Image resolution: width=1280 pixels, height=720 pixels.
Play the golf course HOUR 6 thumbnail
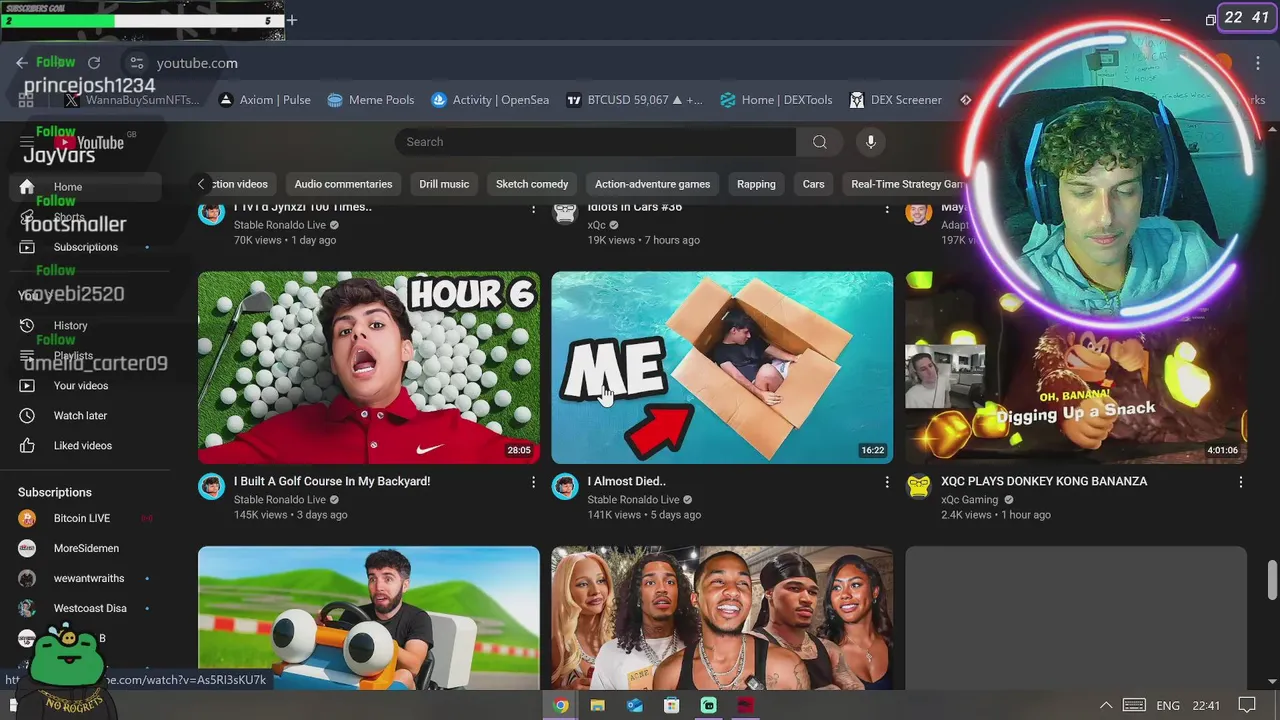click(369, 367)
